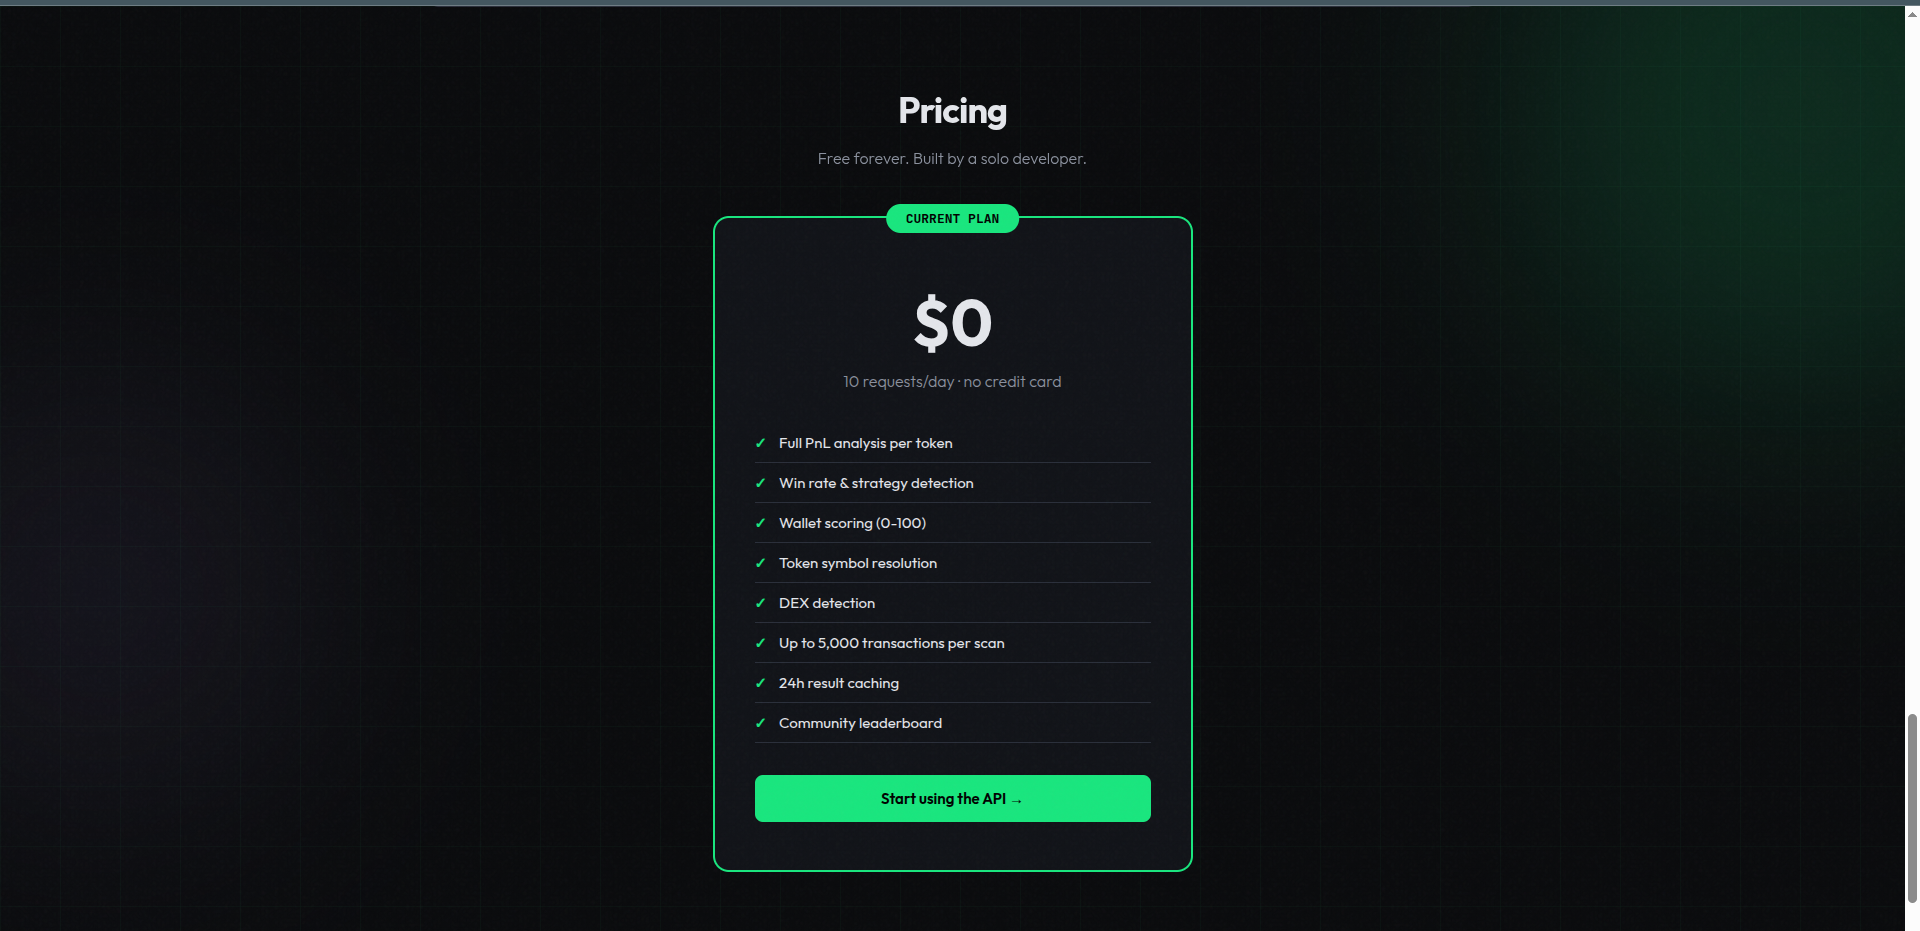Screen dimensions: 1920x931
Task: Select the Full PnL analysis feature row
Action: click(952, 443)
